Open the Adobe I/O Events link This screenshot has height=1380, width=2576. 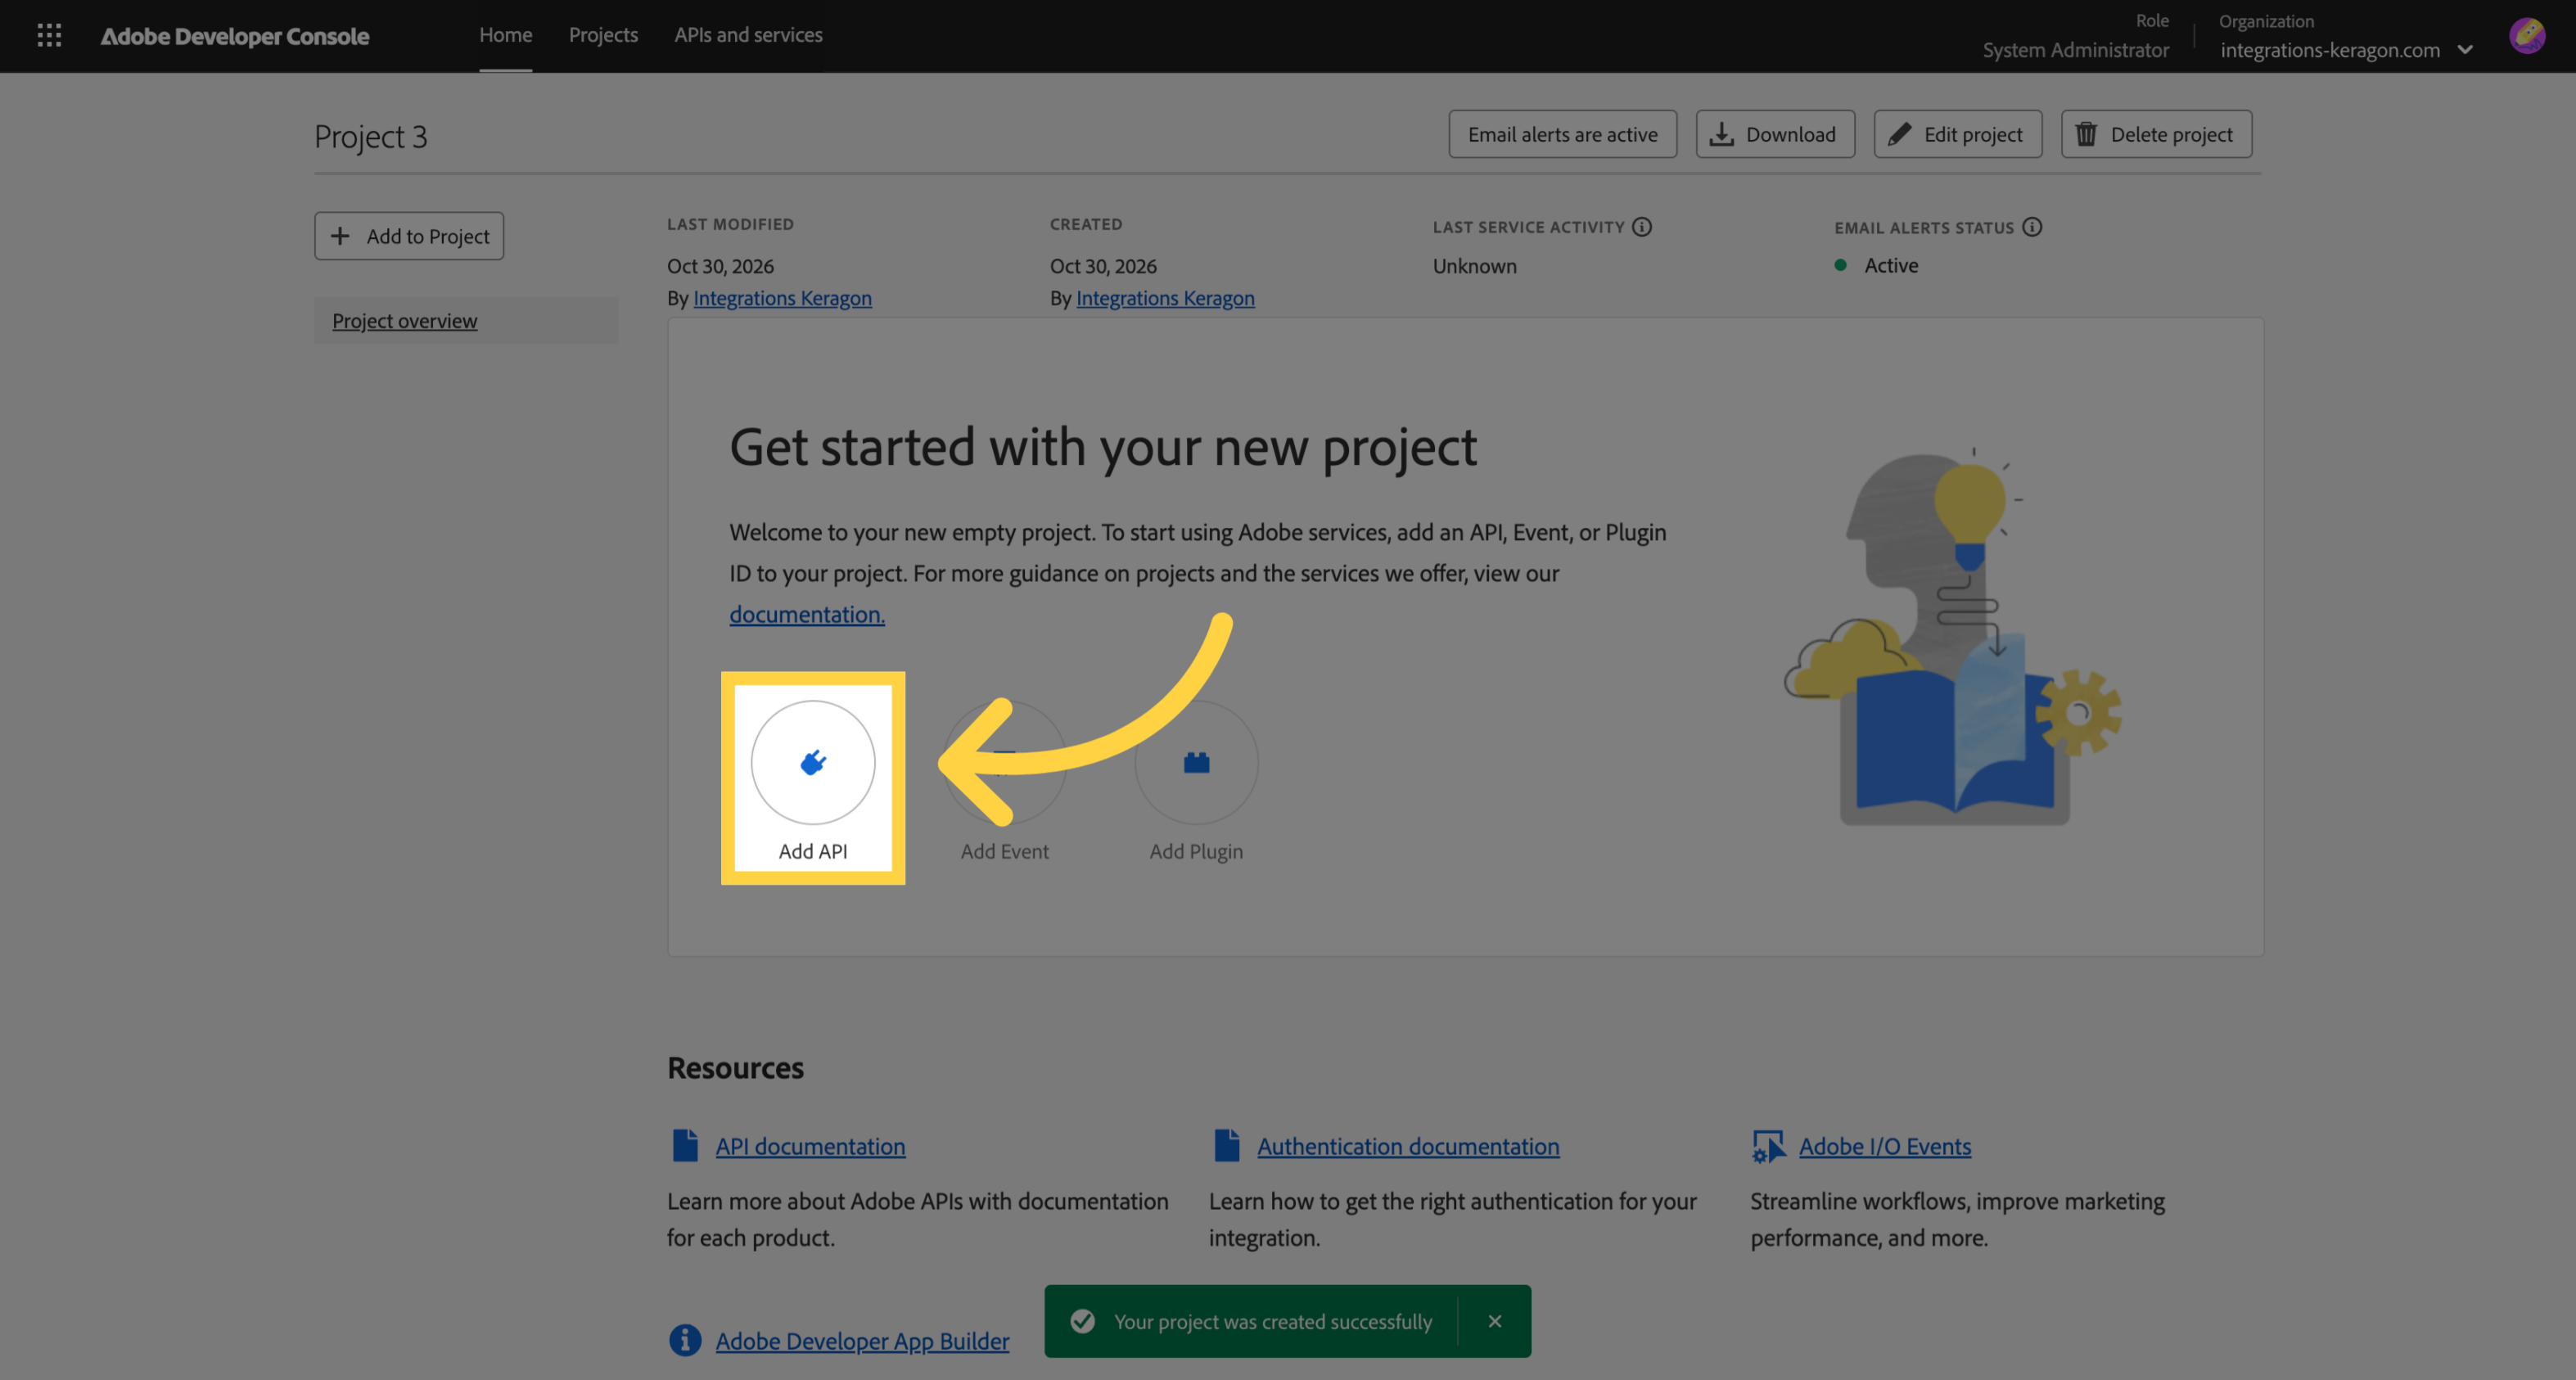1885,1146
